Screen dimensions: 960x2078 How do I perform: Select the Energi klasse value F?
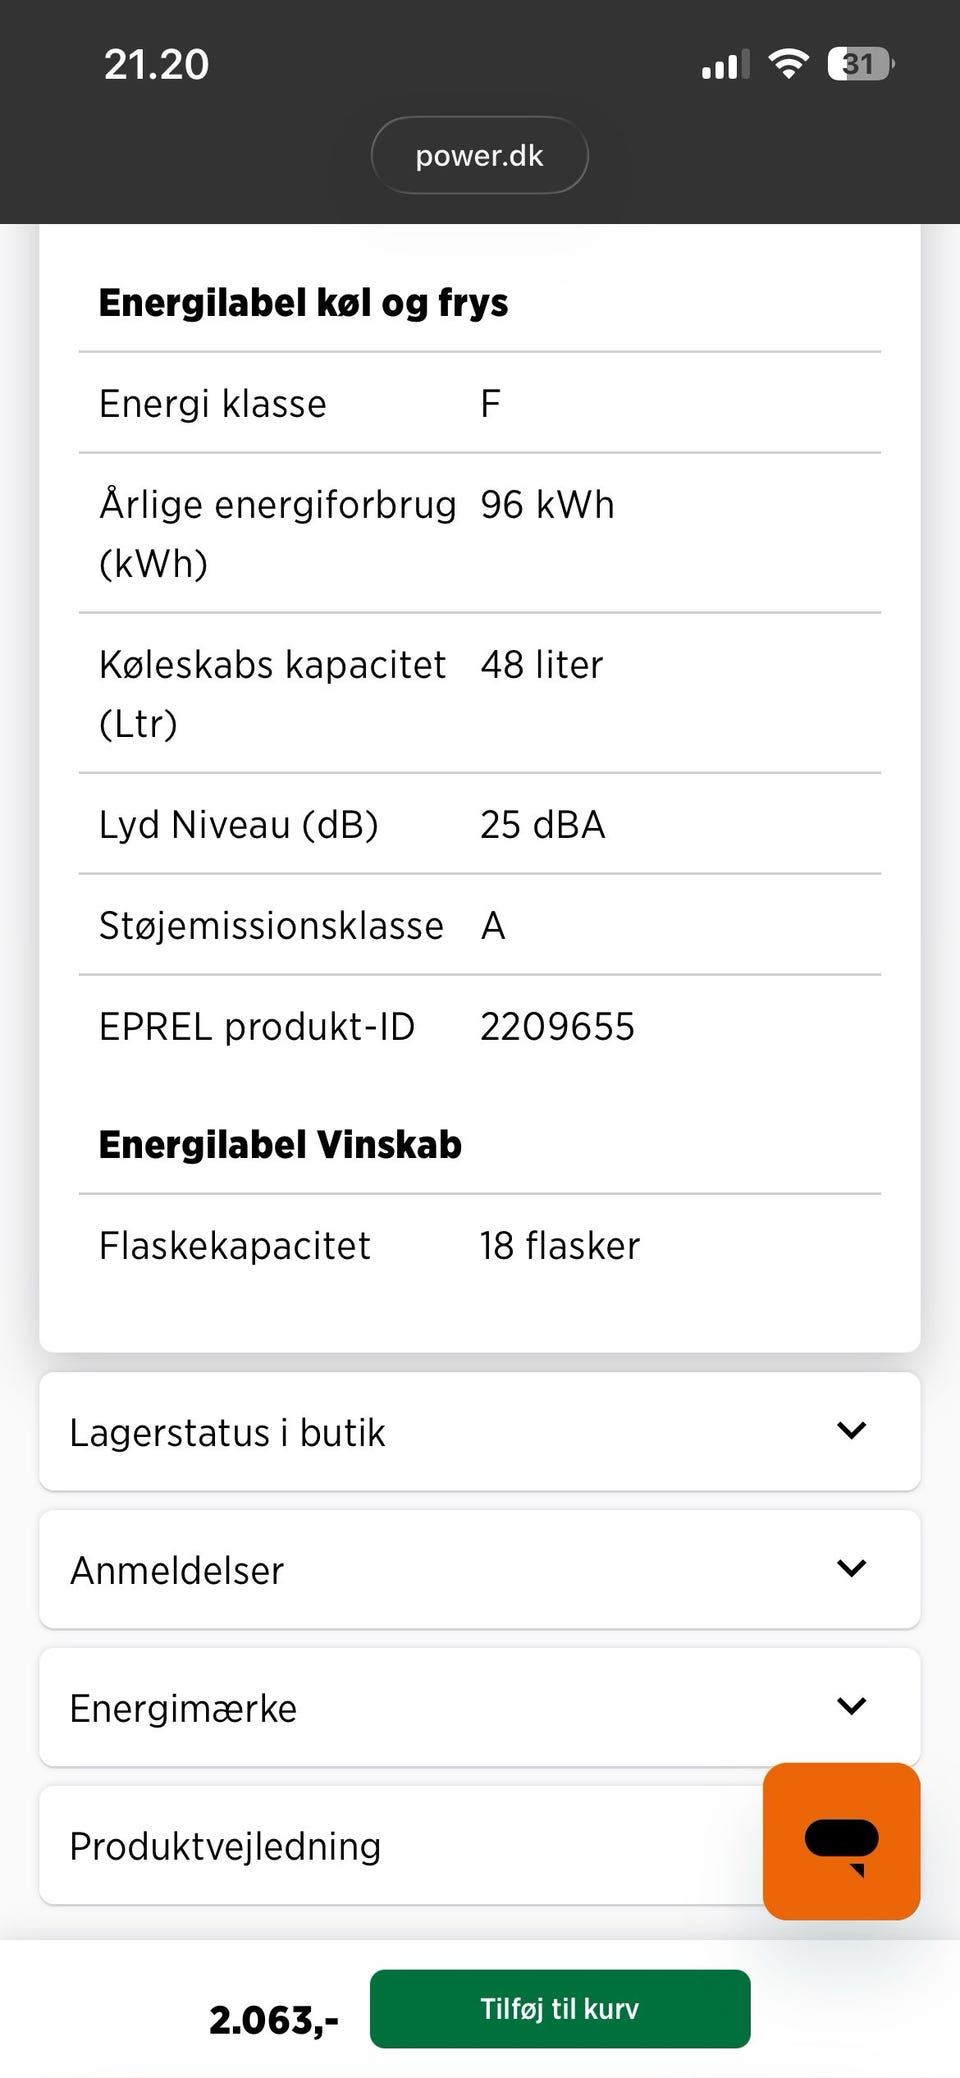490,404
